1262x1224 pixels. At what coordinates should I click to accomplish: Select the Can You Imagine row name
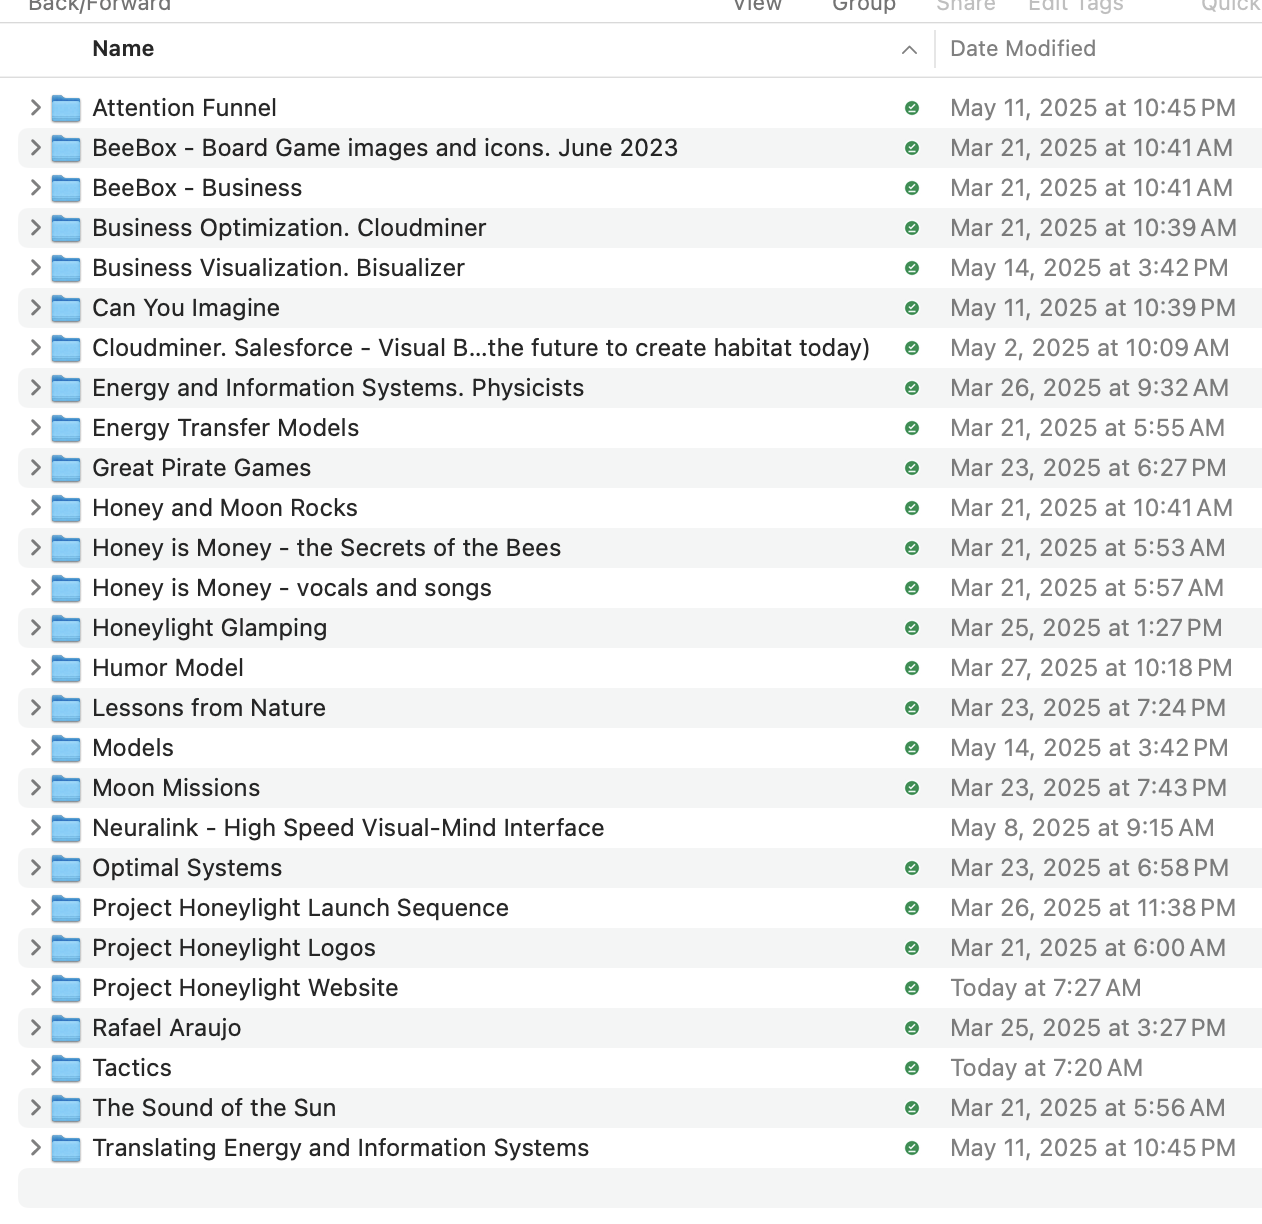pyautogui.click(x=186, y=308)
